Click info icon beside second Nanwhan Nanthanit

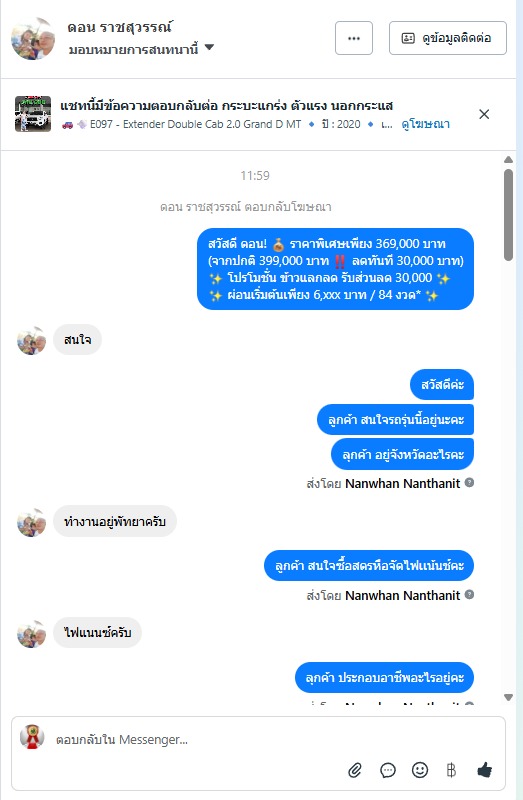[x=469, y=594]
